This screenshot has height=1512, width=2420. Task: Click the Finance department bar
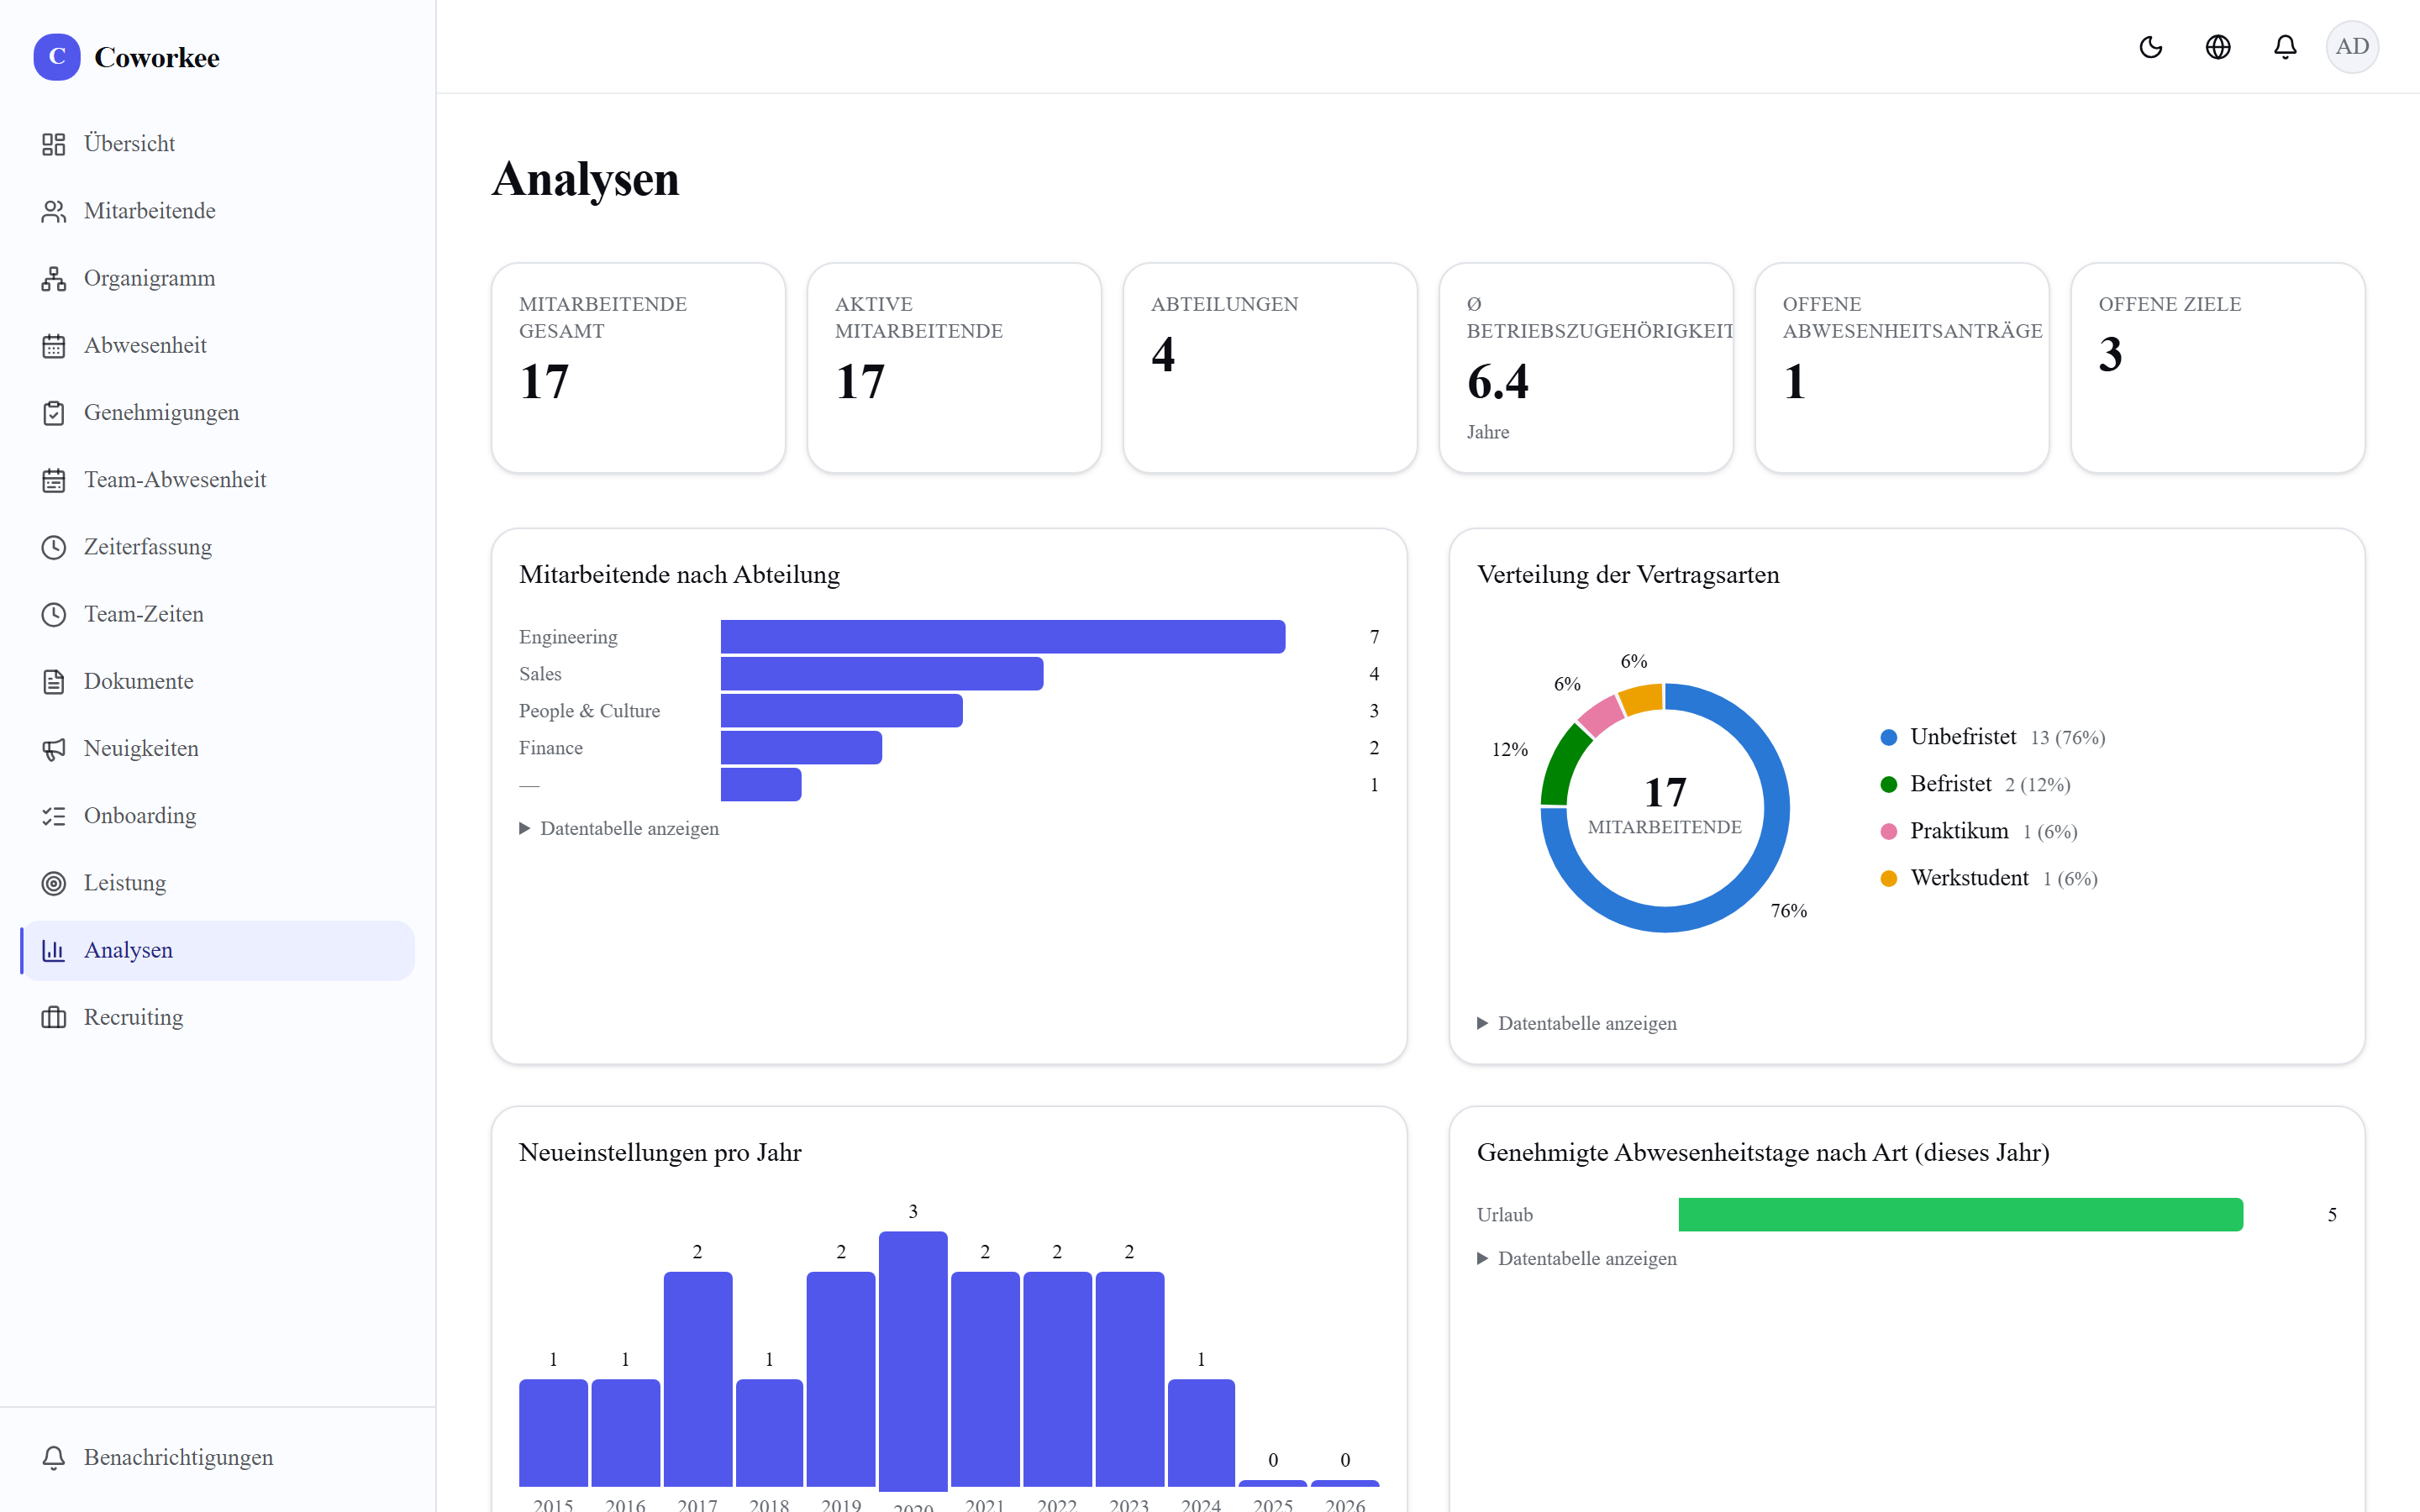pos(801,748)
